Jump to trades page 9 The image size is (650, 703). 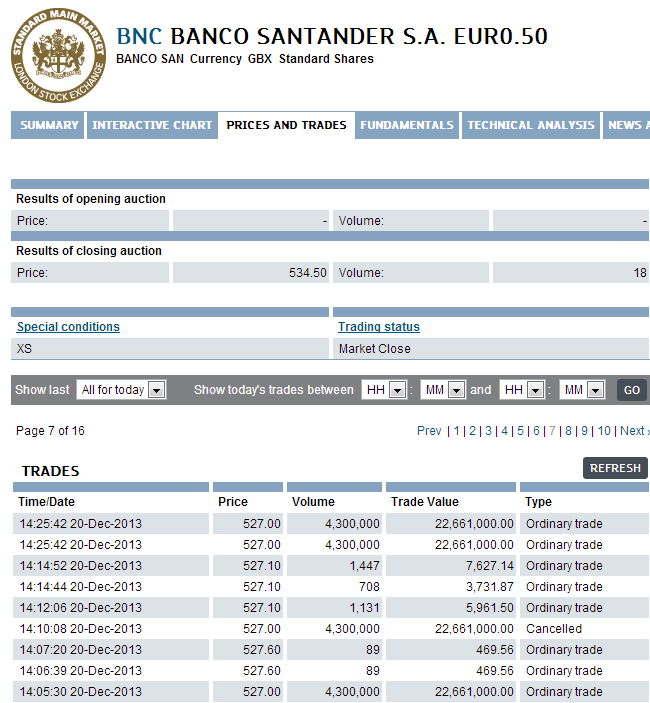click(585, 431)
